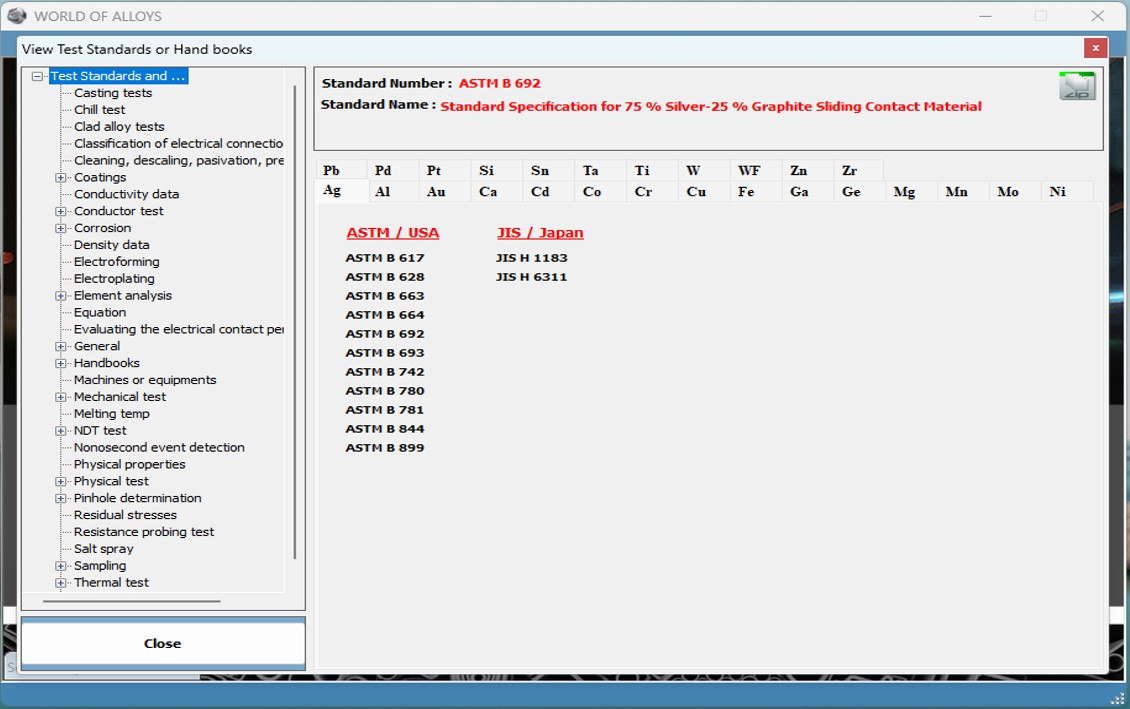Select Residual stresses tree item
This screenshot has width=1130, height=709.
[x=125, y=515]
